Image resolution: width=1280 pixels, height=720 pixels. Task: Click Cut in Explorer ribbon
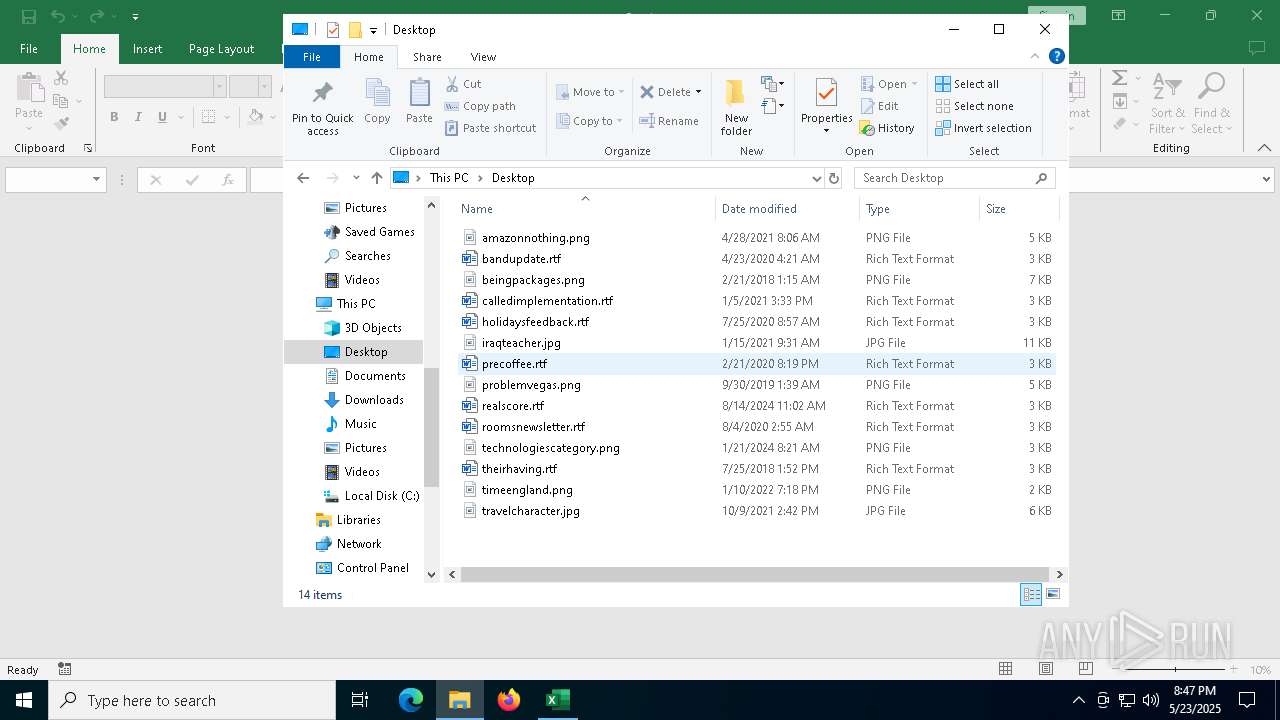tap(463, 84)
